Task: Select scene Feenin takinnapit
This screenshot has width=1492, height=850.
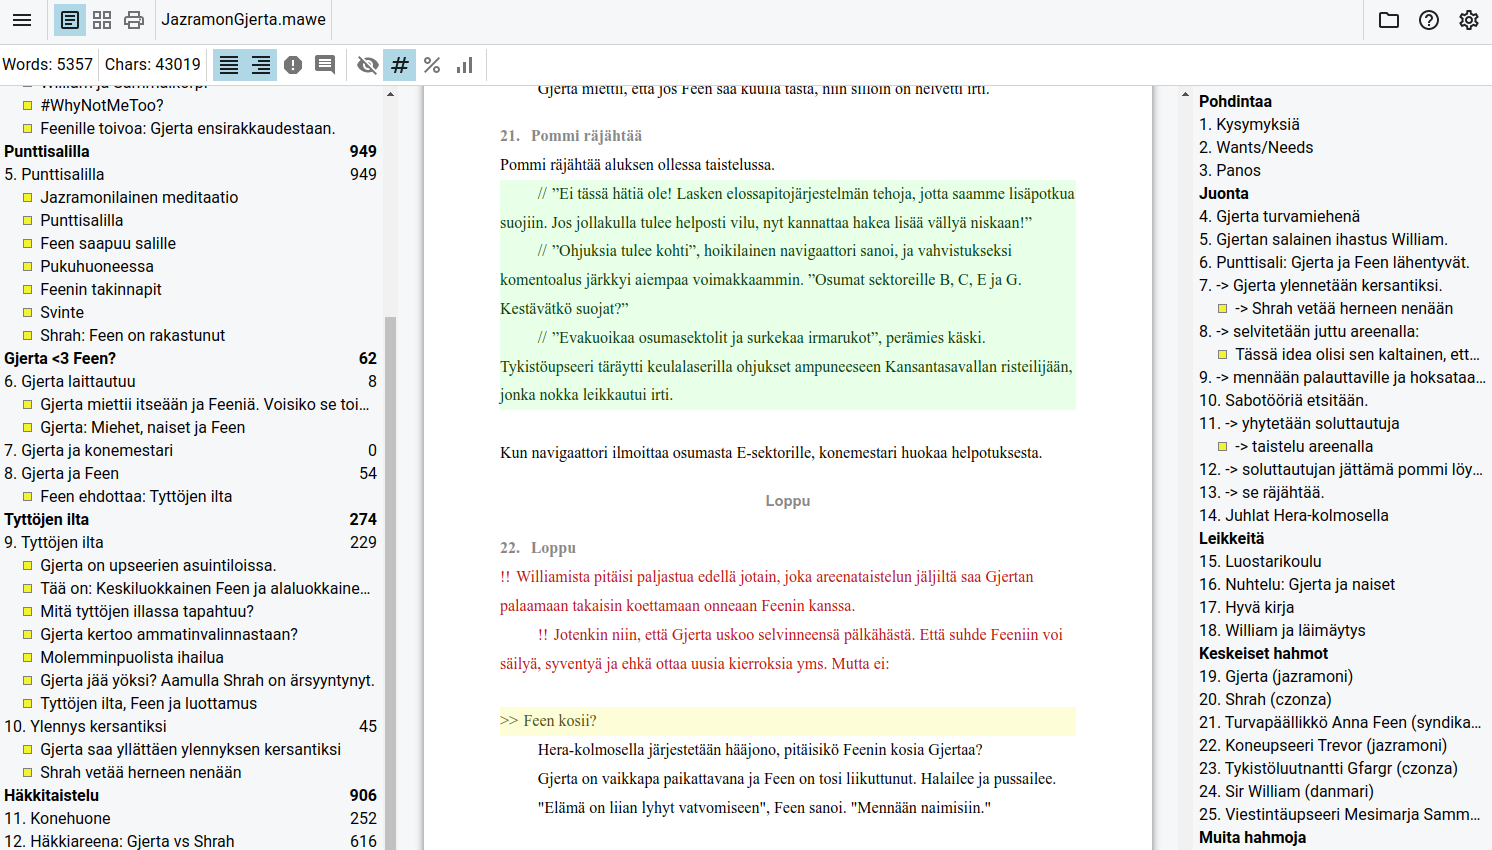Action: (x=101, y=289)
